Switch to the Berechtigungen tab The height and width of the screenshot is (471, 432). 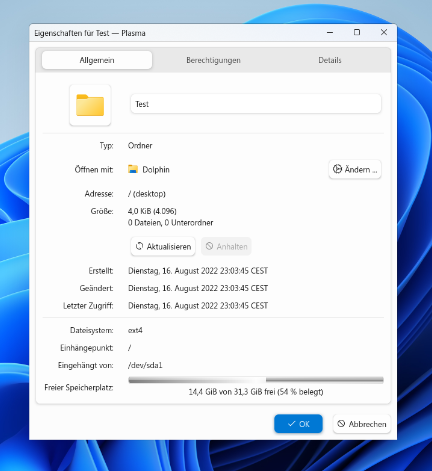pyautogui.click(x=213, y=60)
